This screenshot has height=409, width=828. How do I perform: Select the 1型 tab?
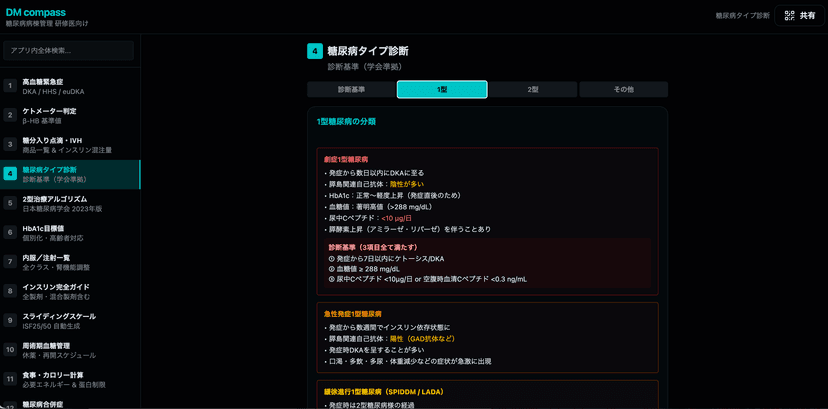point(442,90)
